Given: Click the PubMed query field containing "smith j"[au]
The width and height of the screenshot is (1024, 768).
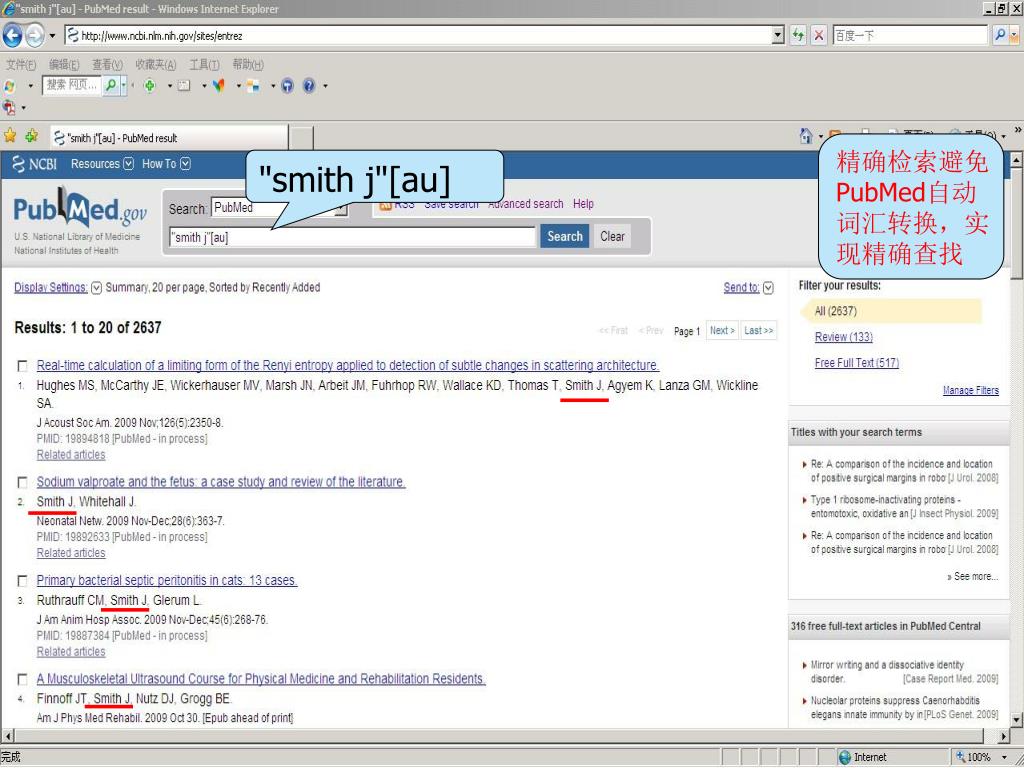Looking at the screenshot, I should (352, 237).
